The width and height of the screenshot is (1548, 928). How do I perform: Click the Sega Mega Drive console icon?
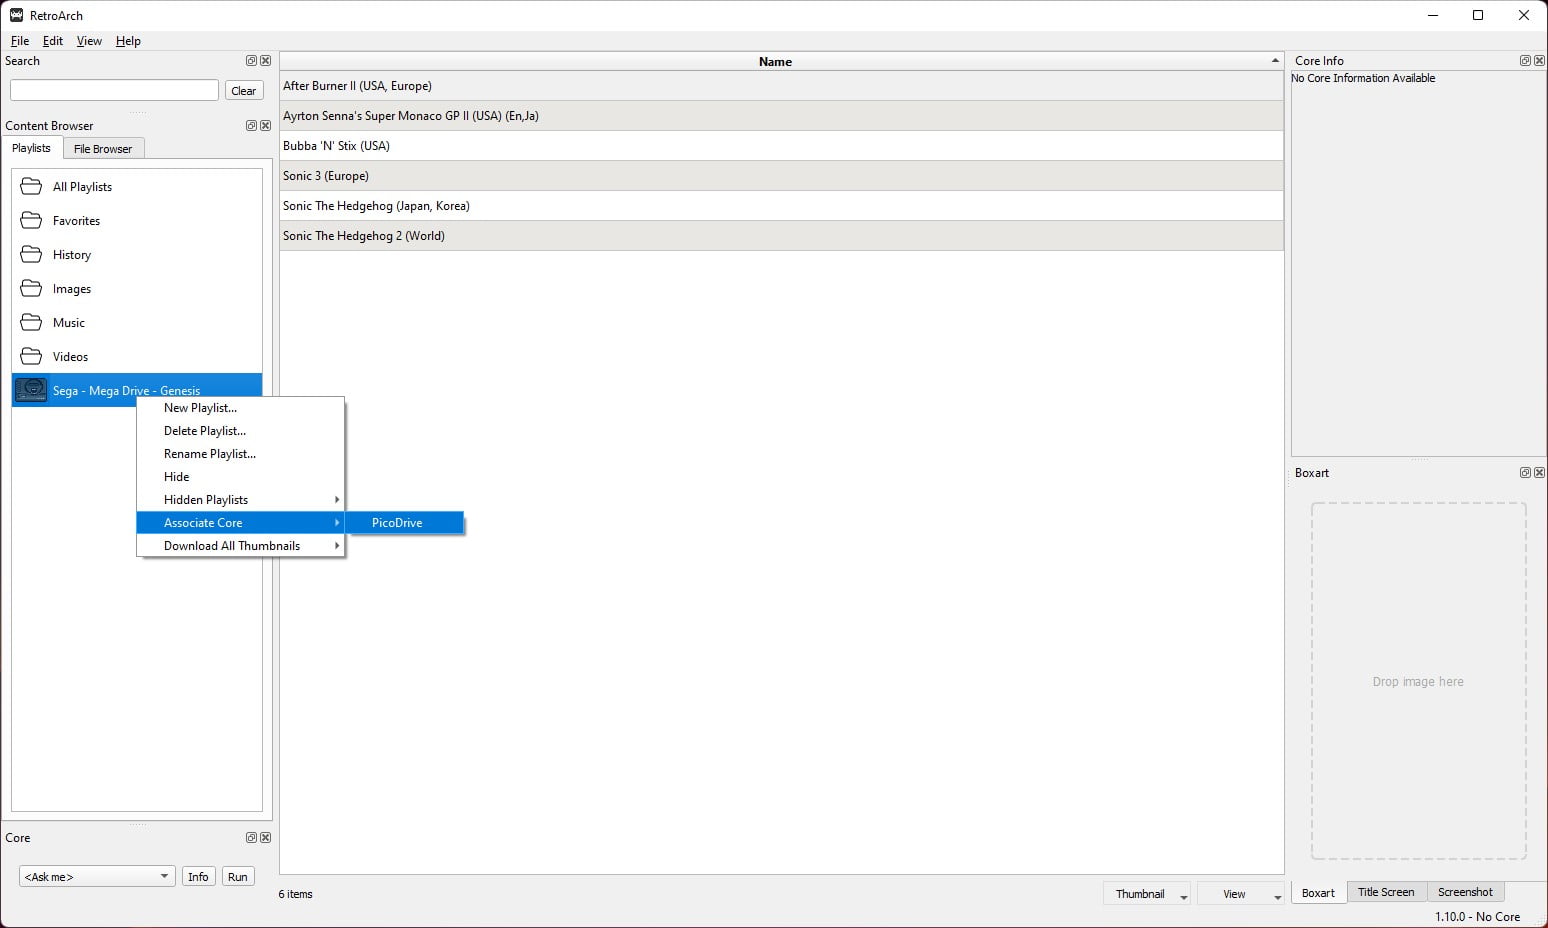pos(32,390)
